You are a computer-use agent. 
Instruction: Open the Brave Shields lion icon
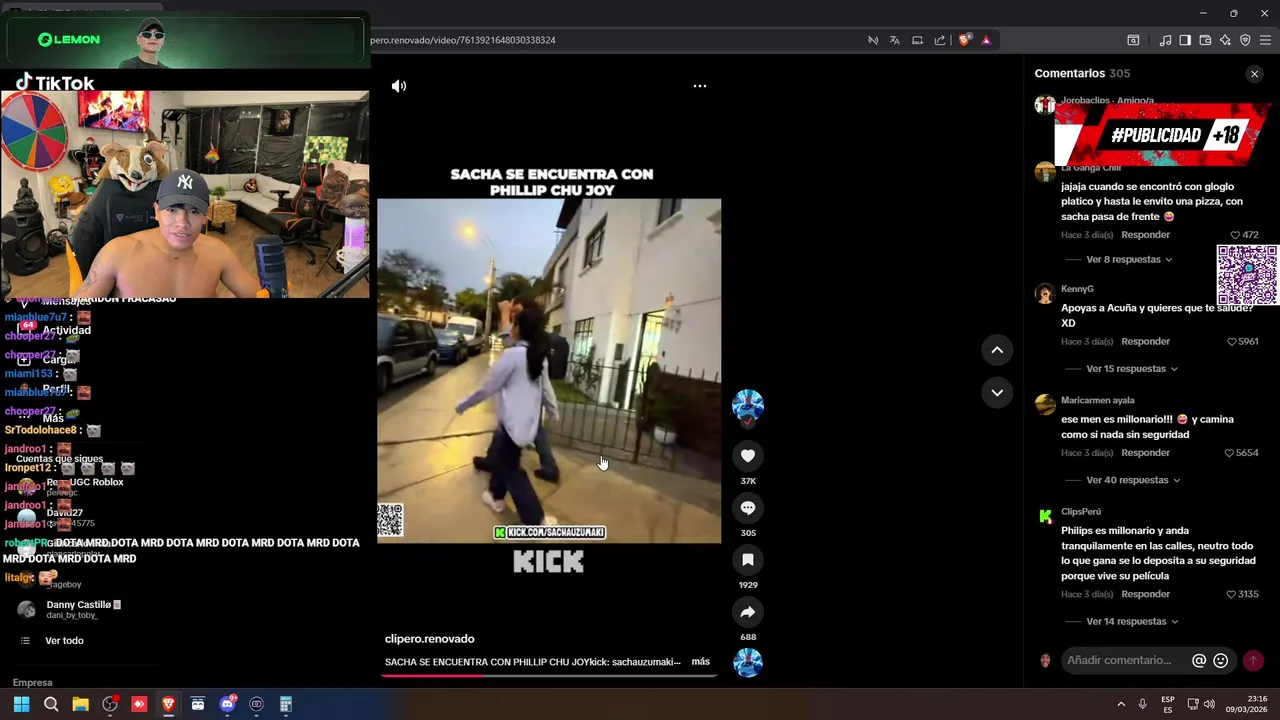[964, 40]
